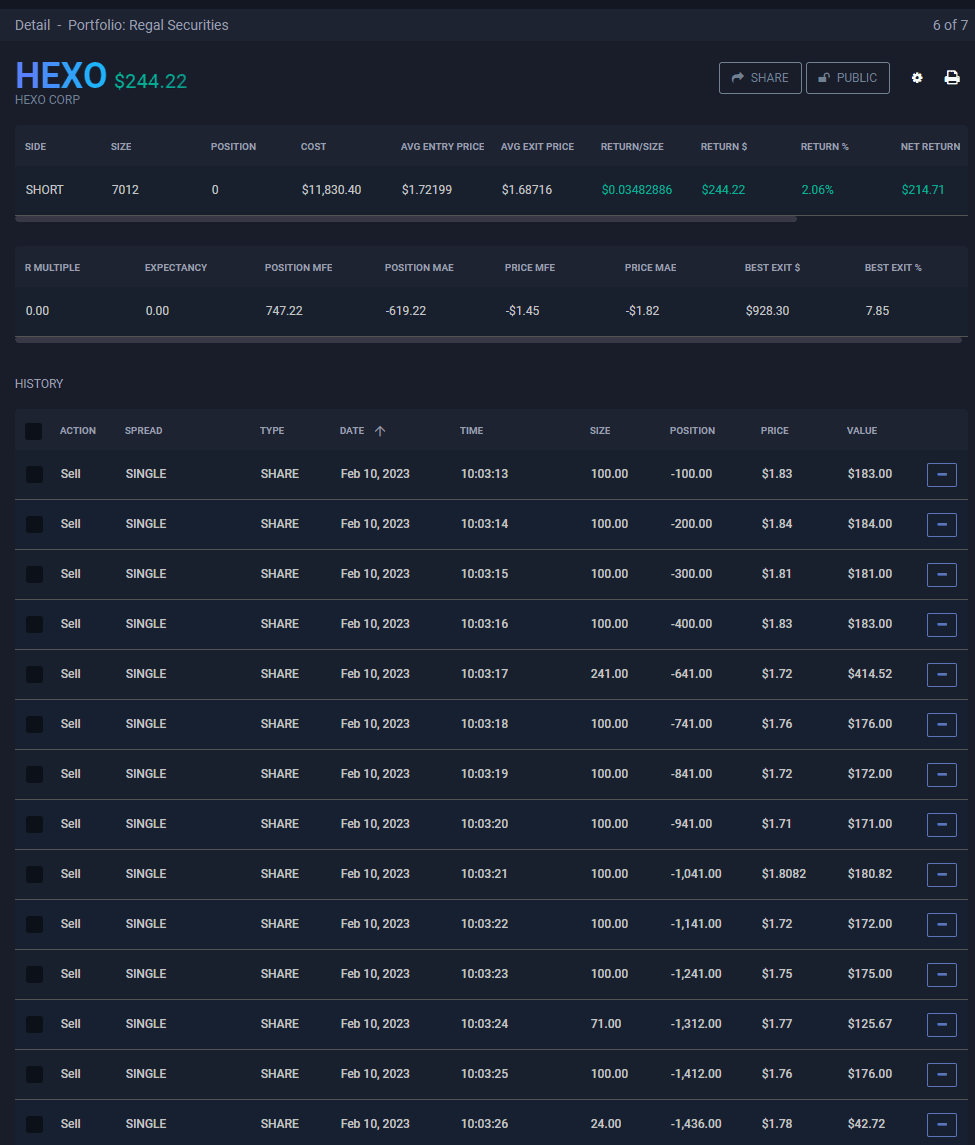
Task: Click the position value -1,436.00
Action: (696, 1125)
